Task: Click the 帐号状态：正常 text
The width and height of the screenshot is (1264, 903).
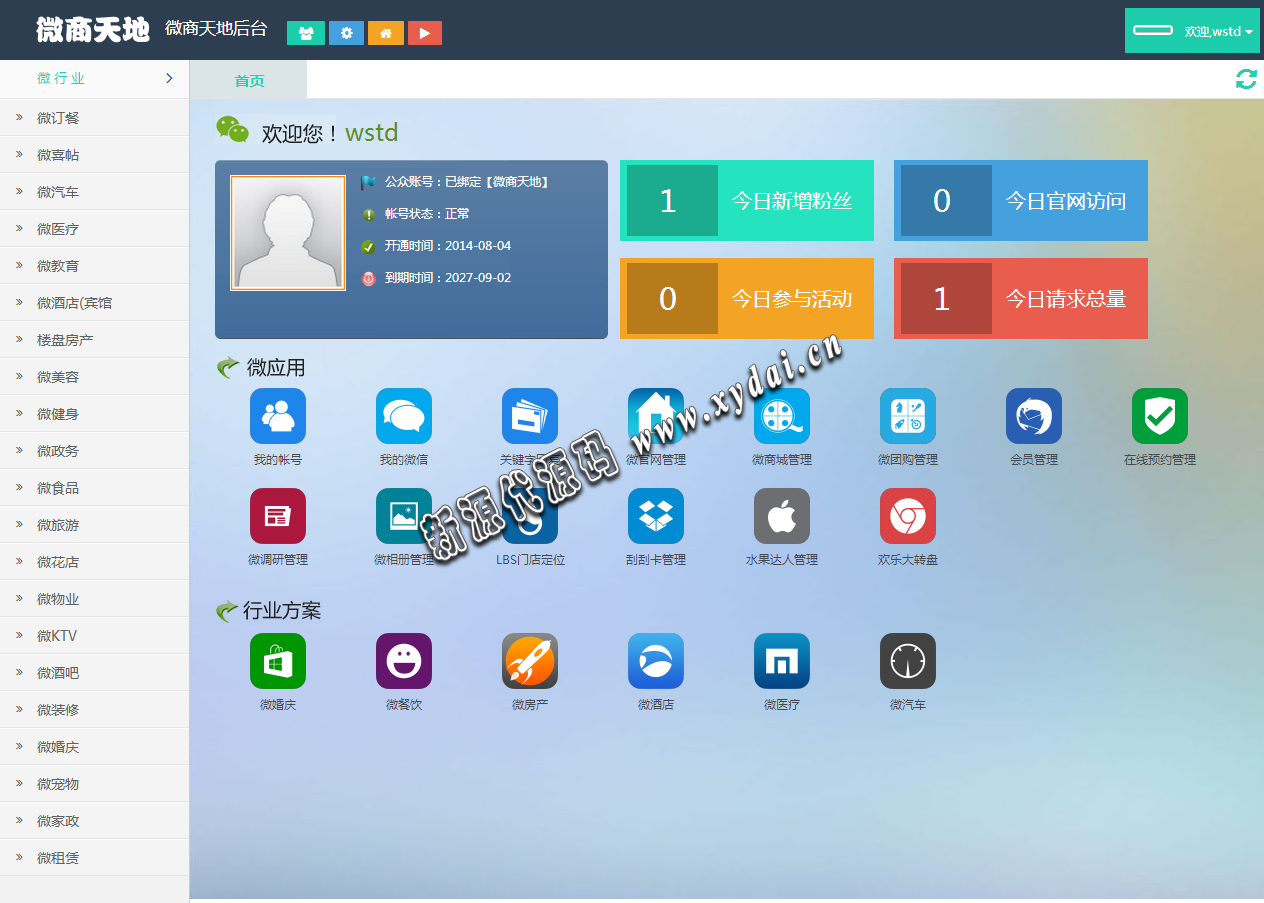Action: click(427, 214)
